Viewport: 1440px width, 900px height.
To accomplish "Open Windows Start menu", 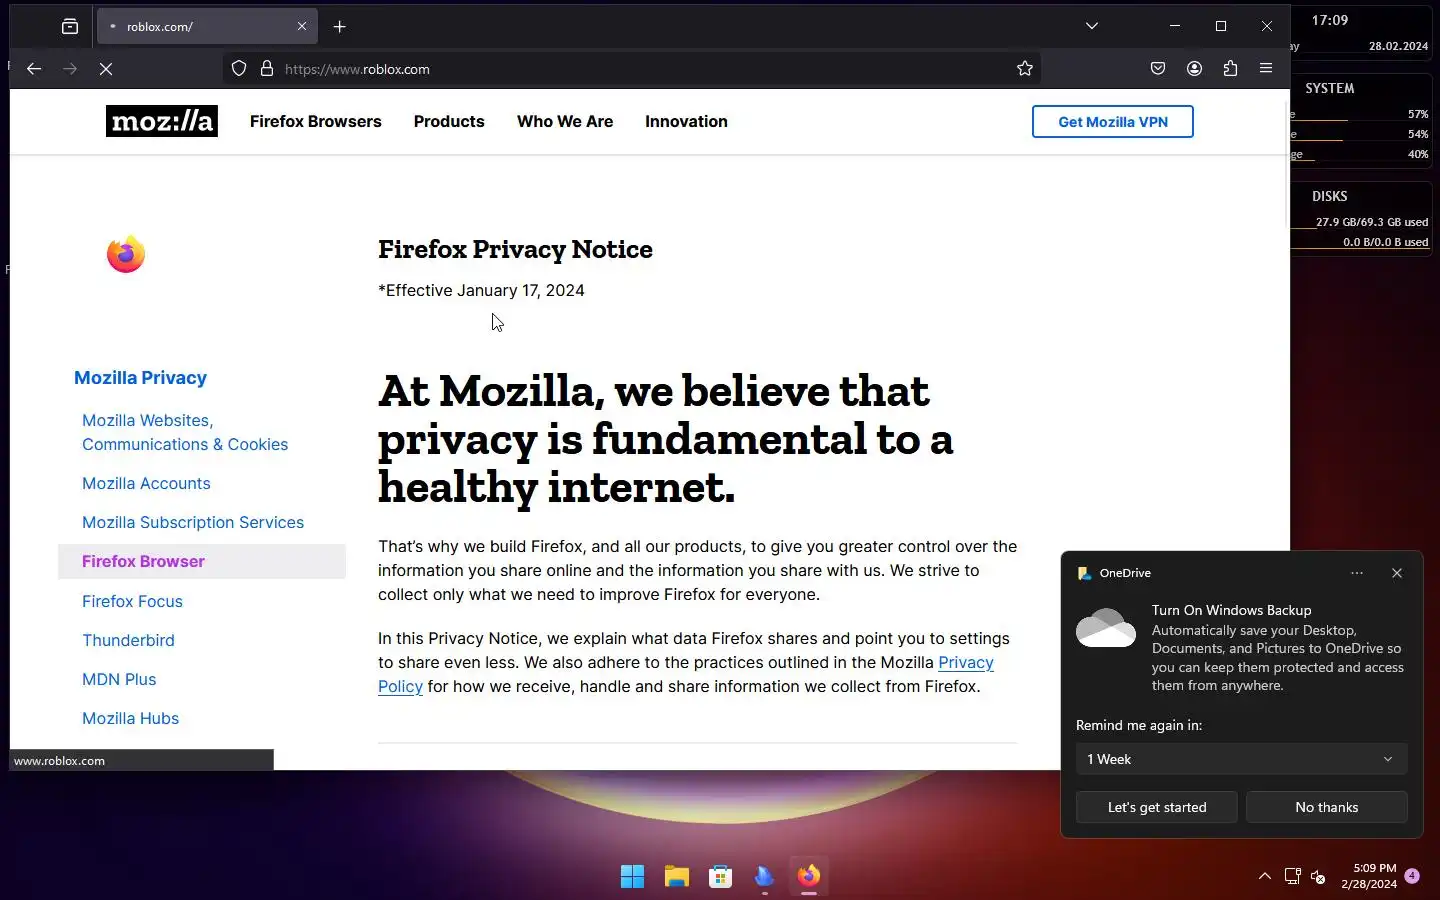I will click(x=632, y=877).
